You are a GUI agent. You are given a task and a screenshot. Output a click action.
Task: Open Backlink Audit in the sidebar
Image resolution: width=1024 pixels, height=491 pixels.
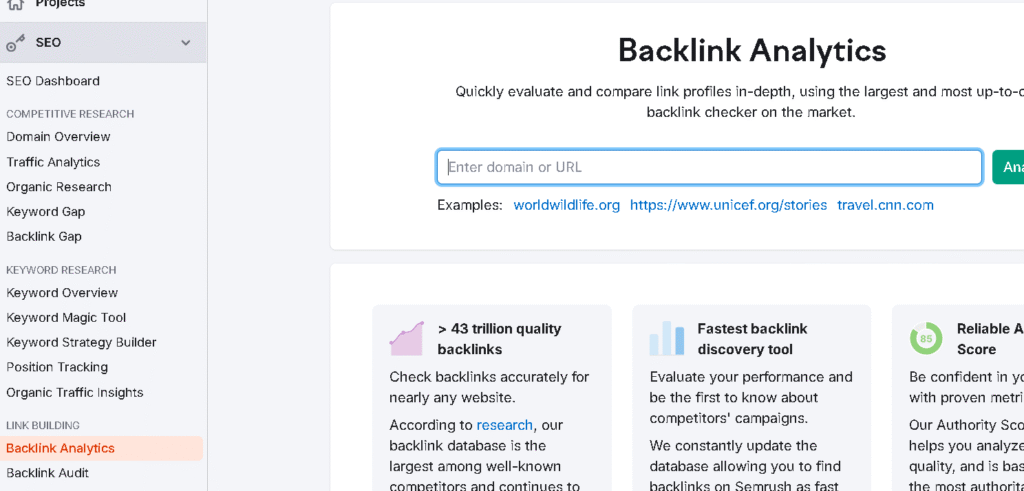click(x=47, y=473)
